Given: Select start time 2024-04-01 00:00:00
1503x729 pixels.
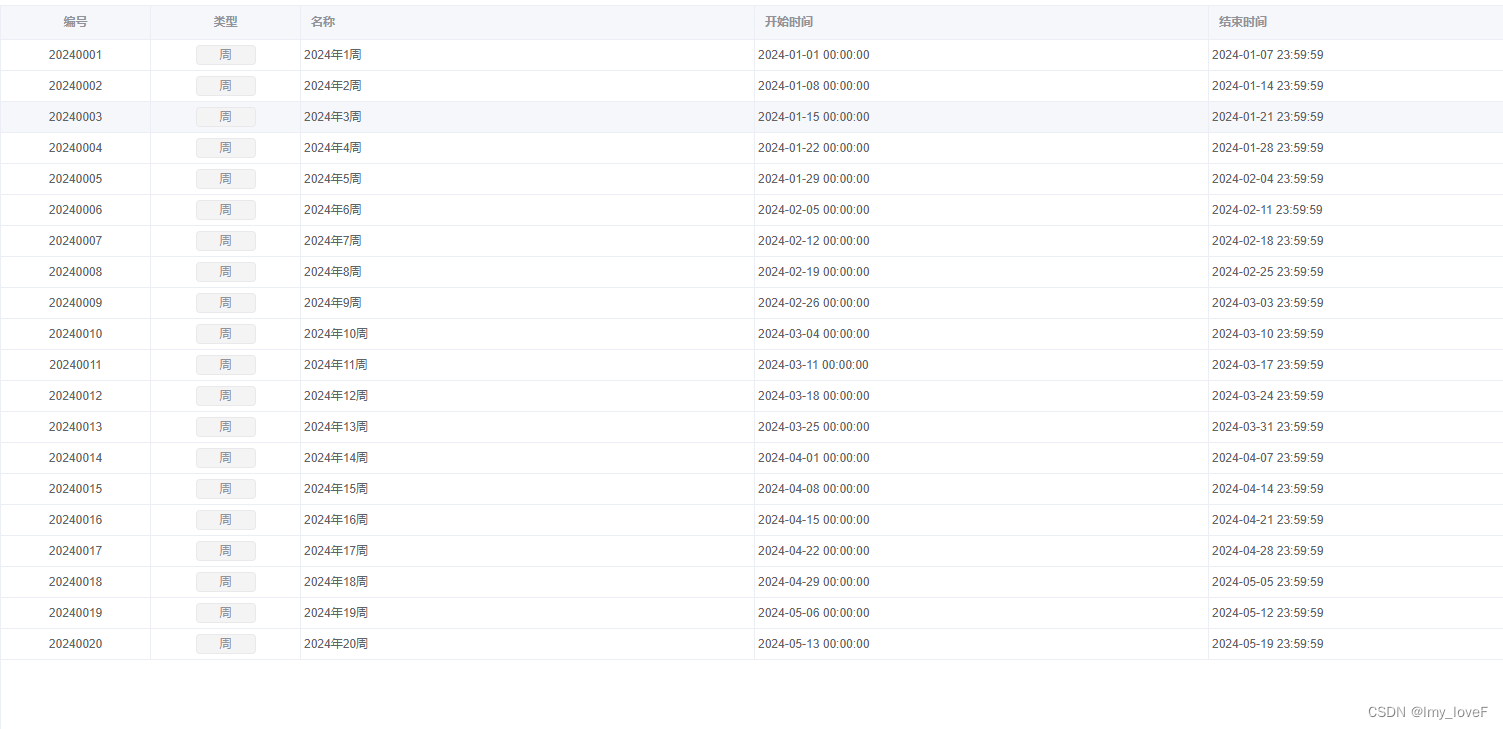Looking at the screenshot, I should click(814, 458).
